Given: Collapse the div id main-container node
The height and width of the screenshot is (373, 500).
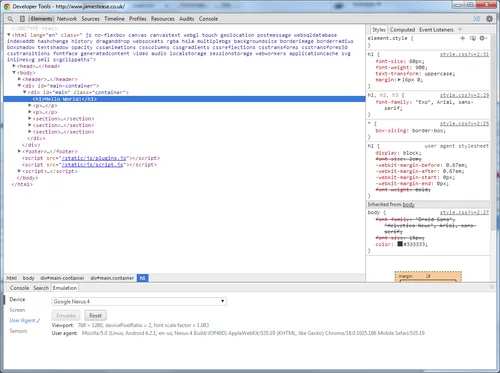Looking at the screenshot, I should pyautogui.click(x=20, y=86).
